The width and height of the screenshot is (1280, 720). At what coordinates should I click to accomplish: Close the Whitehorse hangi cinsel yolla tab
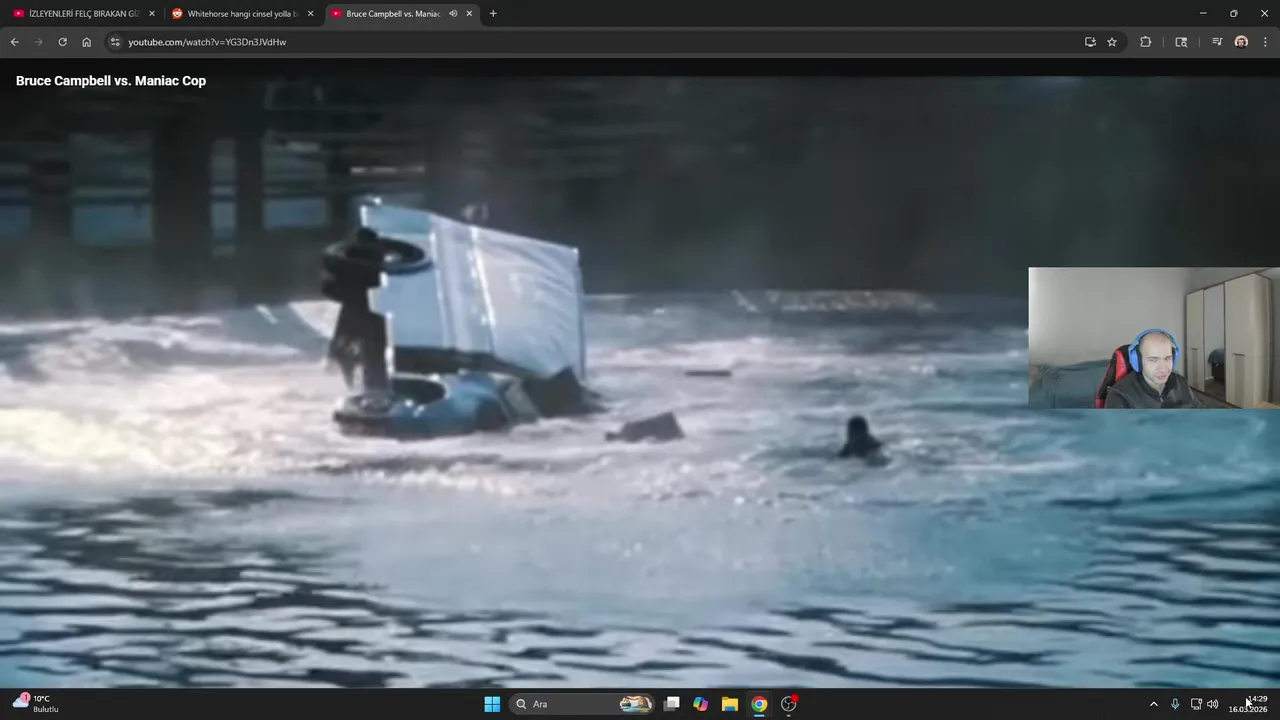point(310,14)
